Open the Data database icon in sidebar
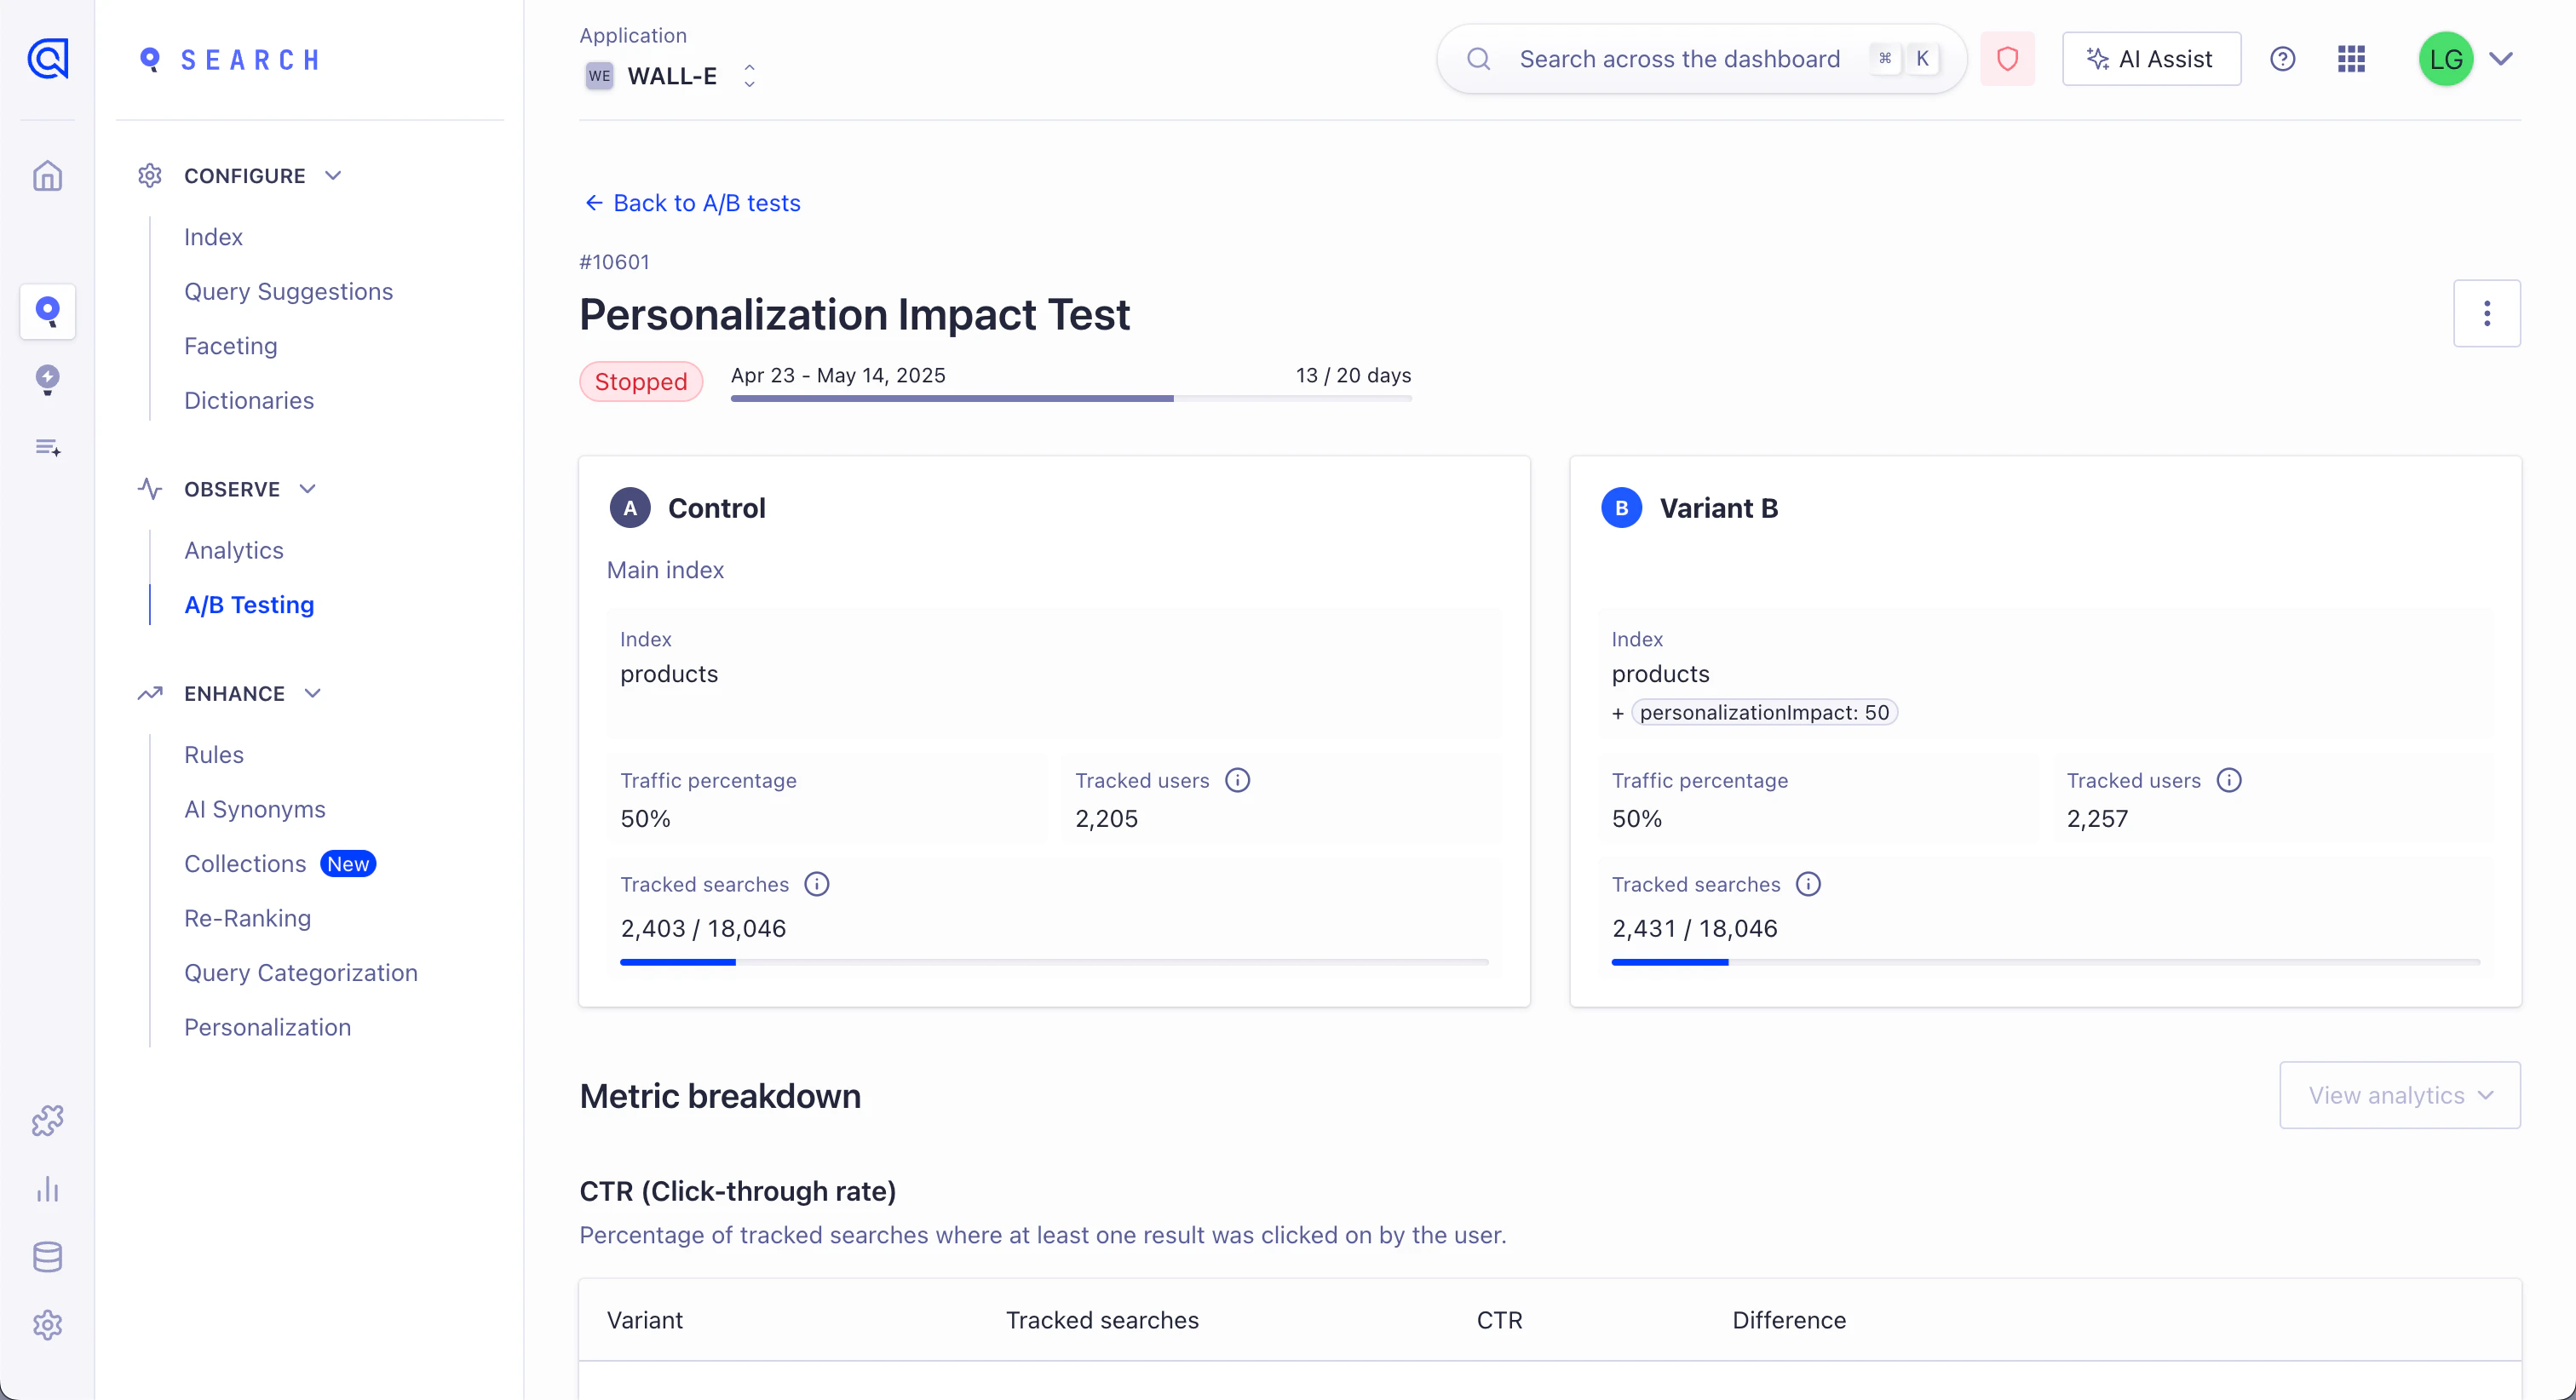This screenshot has height=1400, width=2576. [x=47, y=1257]
